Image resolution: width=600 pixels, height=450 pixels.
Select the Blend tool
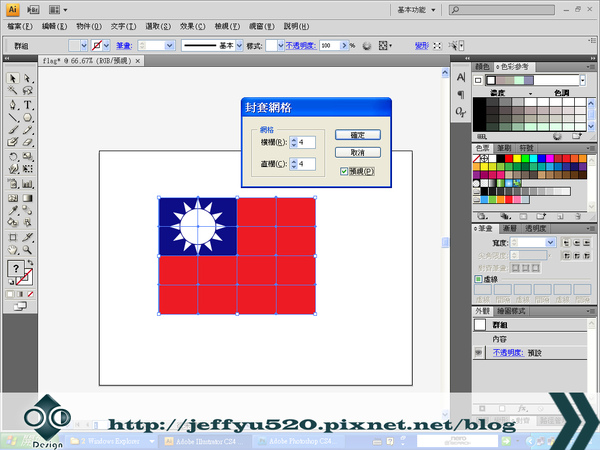(x=27, y=210)
